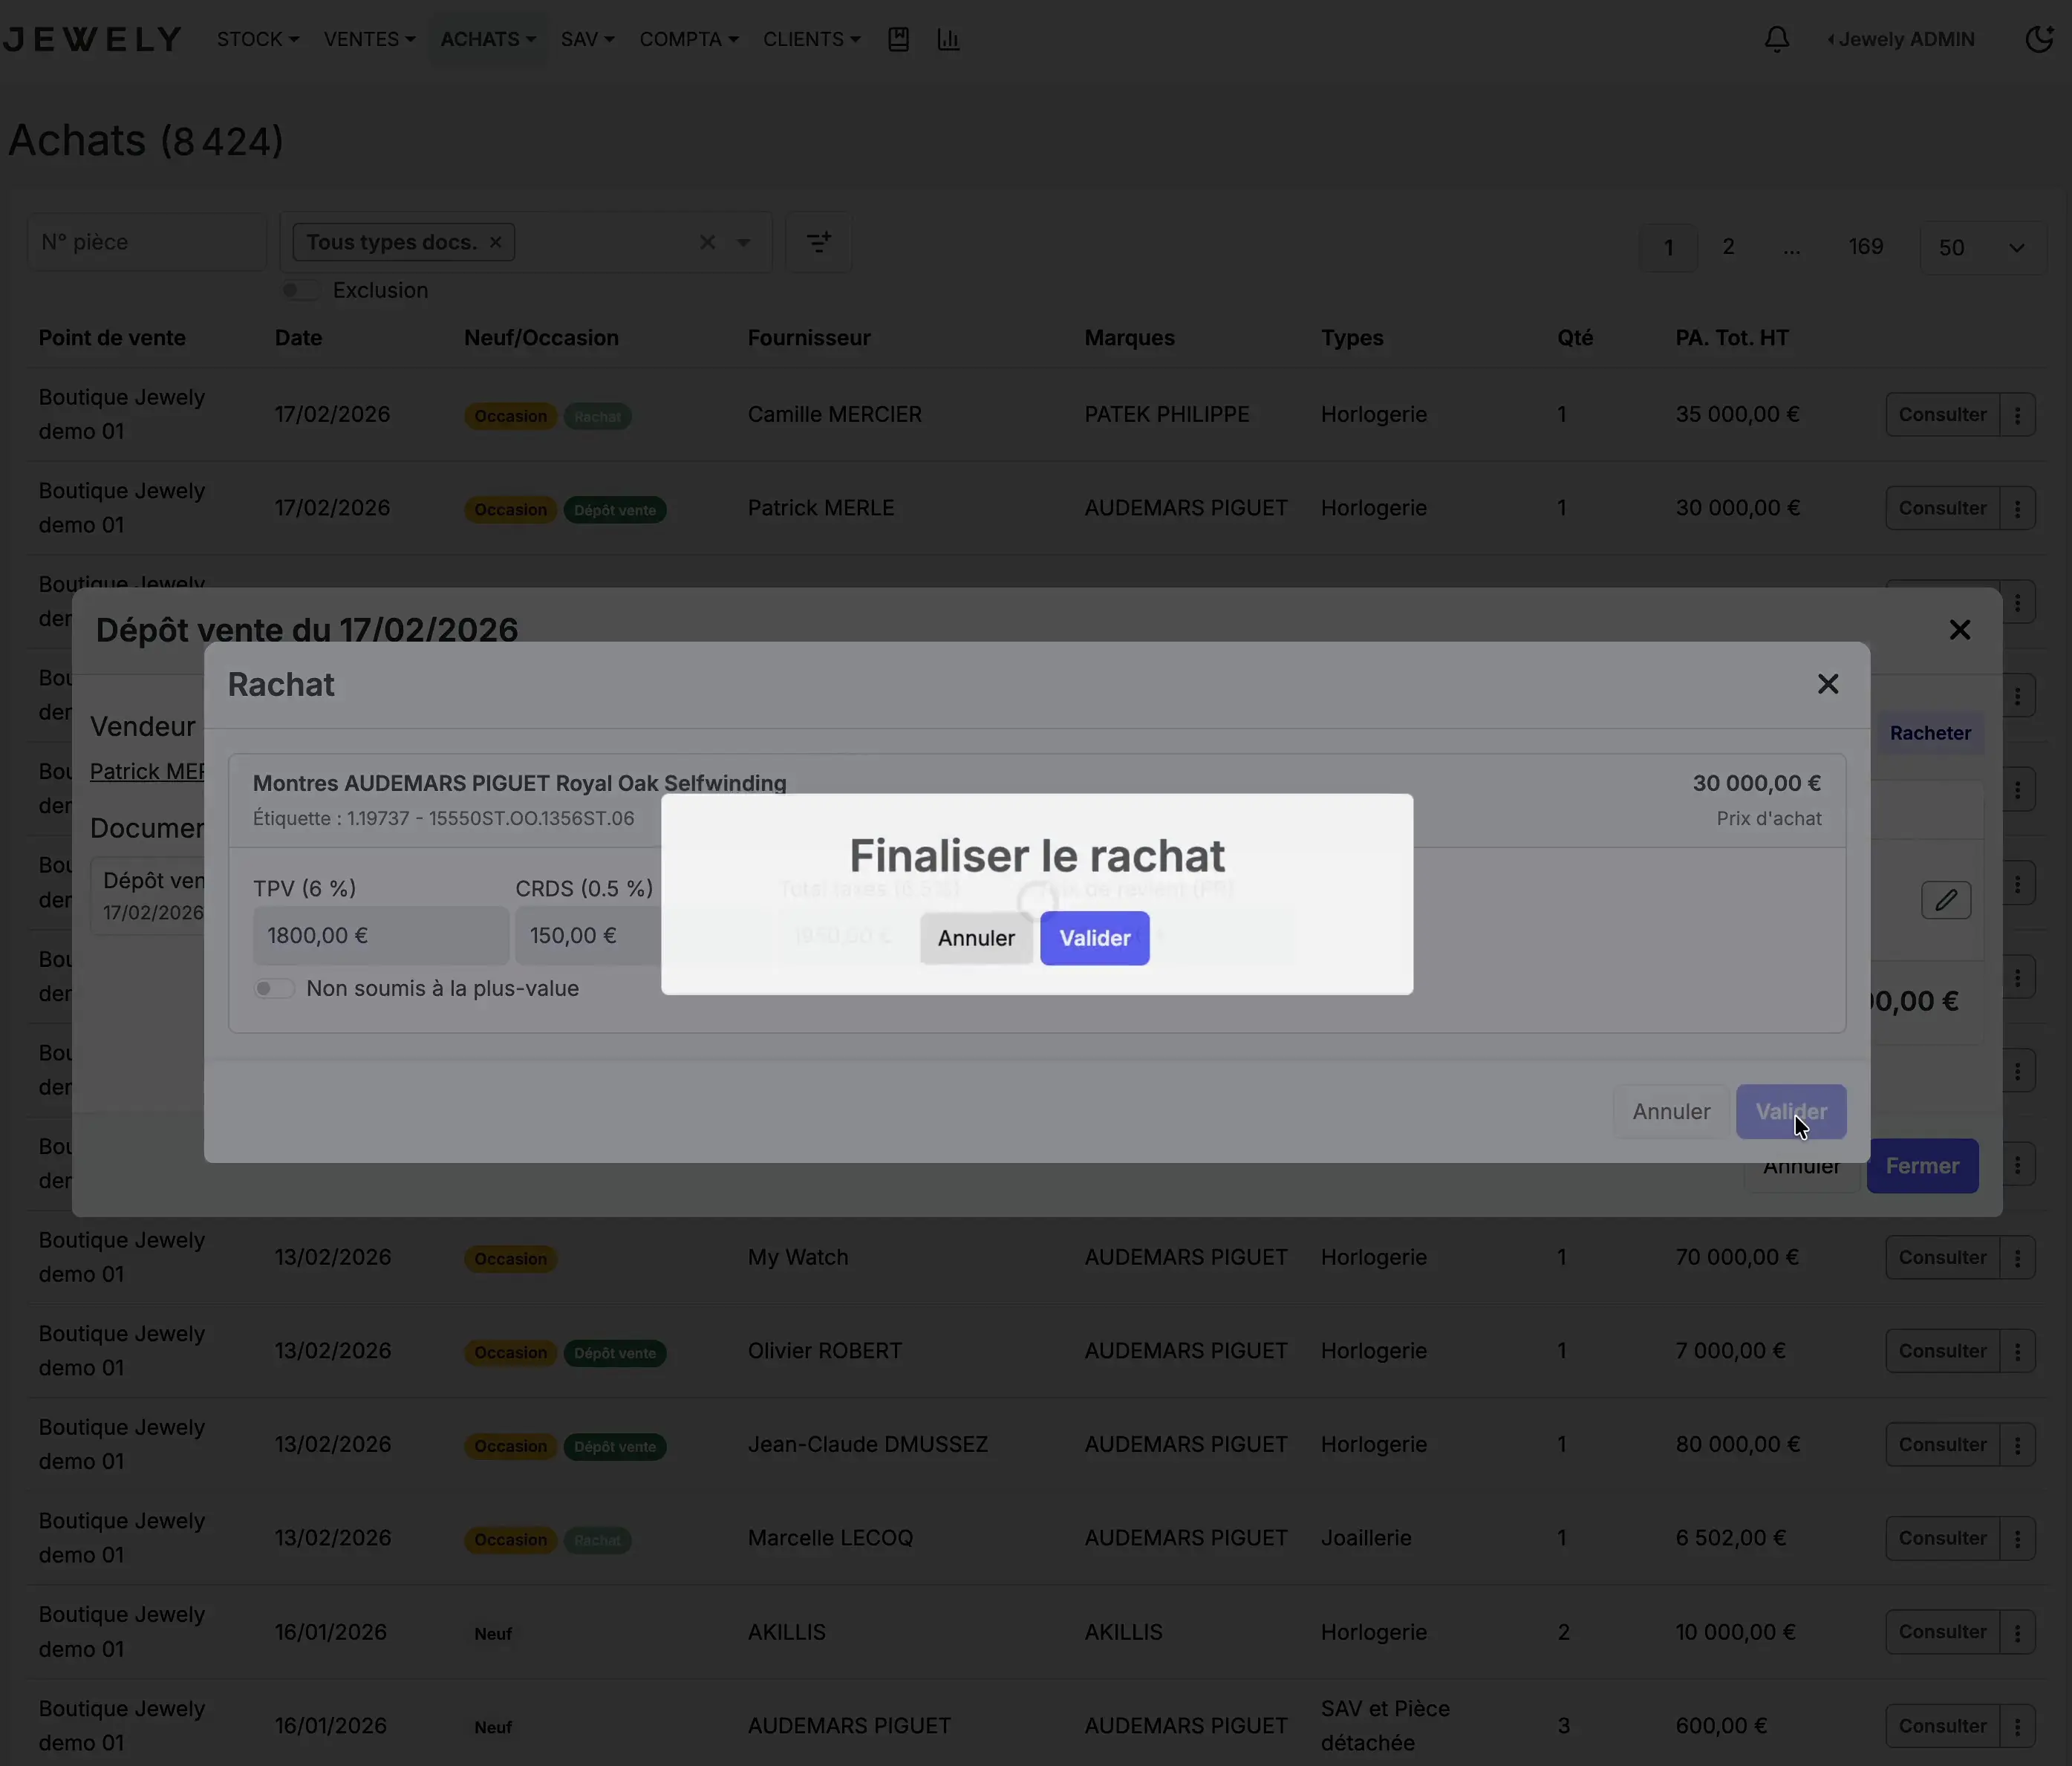The image size is (2072, 1766).
Task: Expand the SAV menu
Action: (x=587, y=39)
